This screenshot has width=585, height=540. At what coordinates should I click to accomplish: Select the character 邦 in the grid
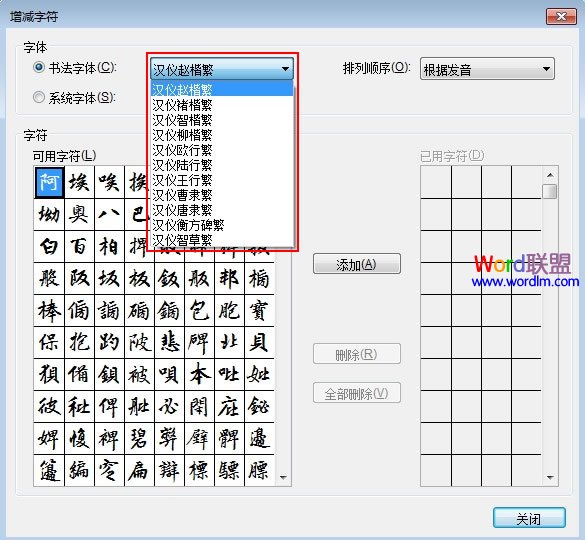229,279
